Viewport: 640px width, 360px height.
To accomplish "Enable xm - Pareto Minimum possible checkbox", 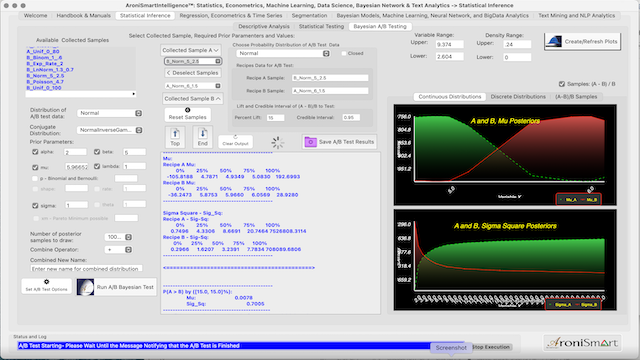I will 36,218.
